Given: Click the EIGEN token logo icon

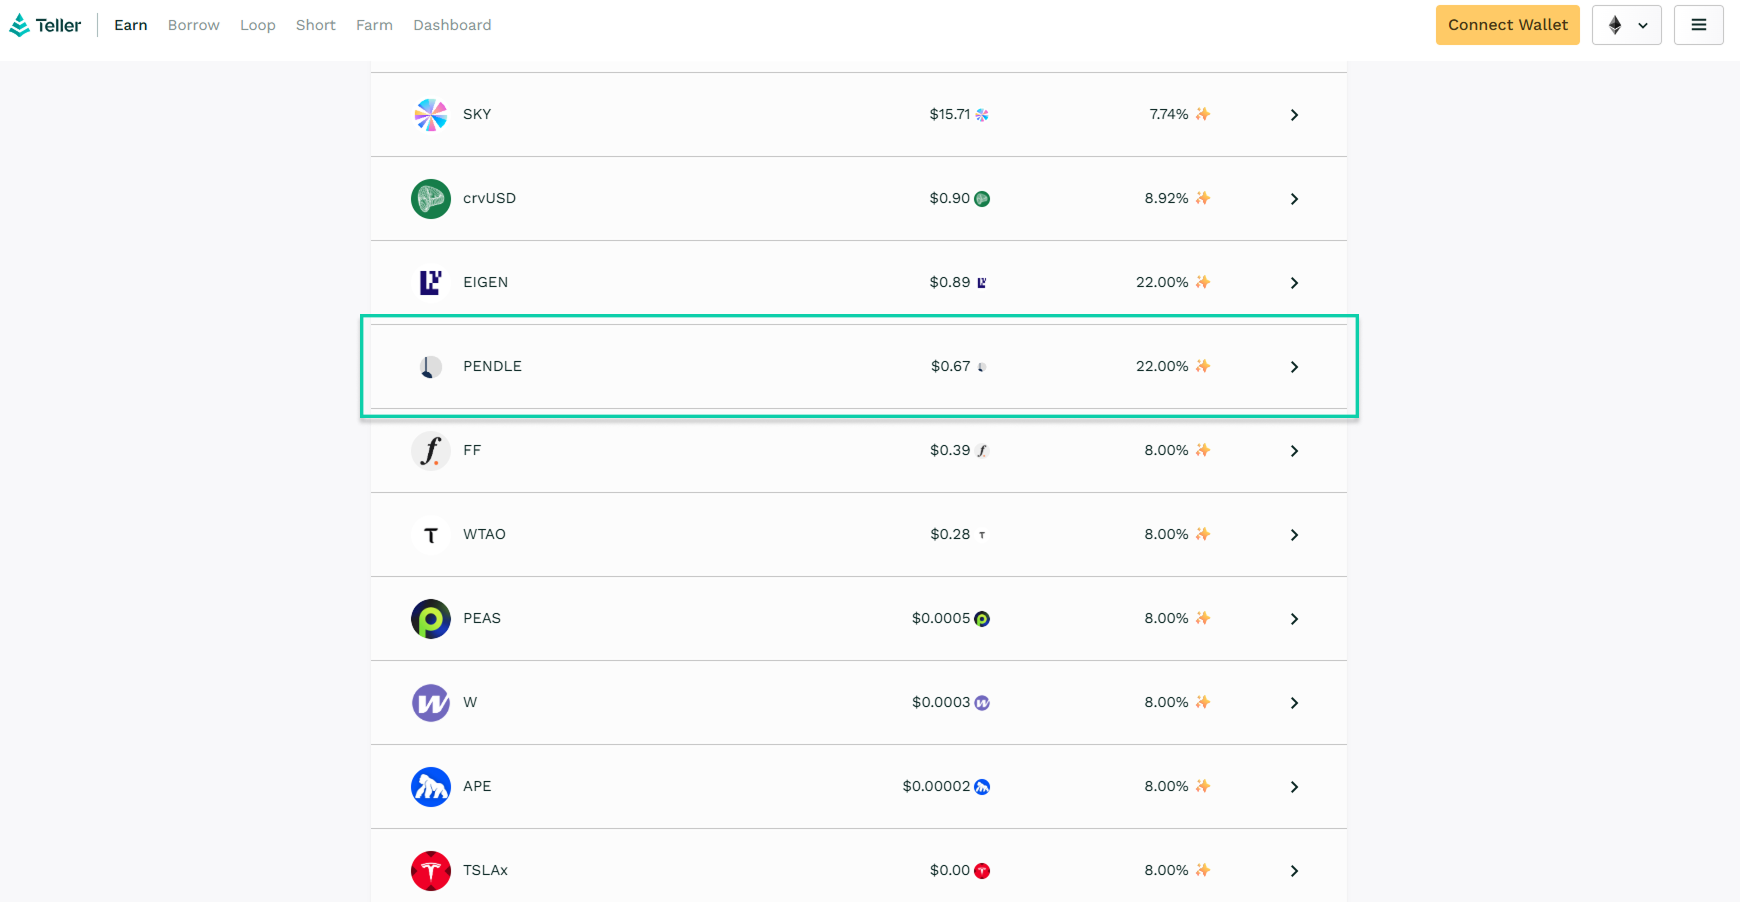Looking at the screenshot, I should [431, 283].
